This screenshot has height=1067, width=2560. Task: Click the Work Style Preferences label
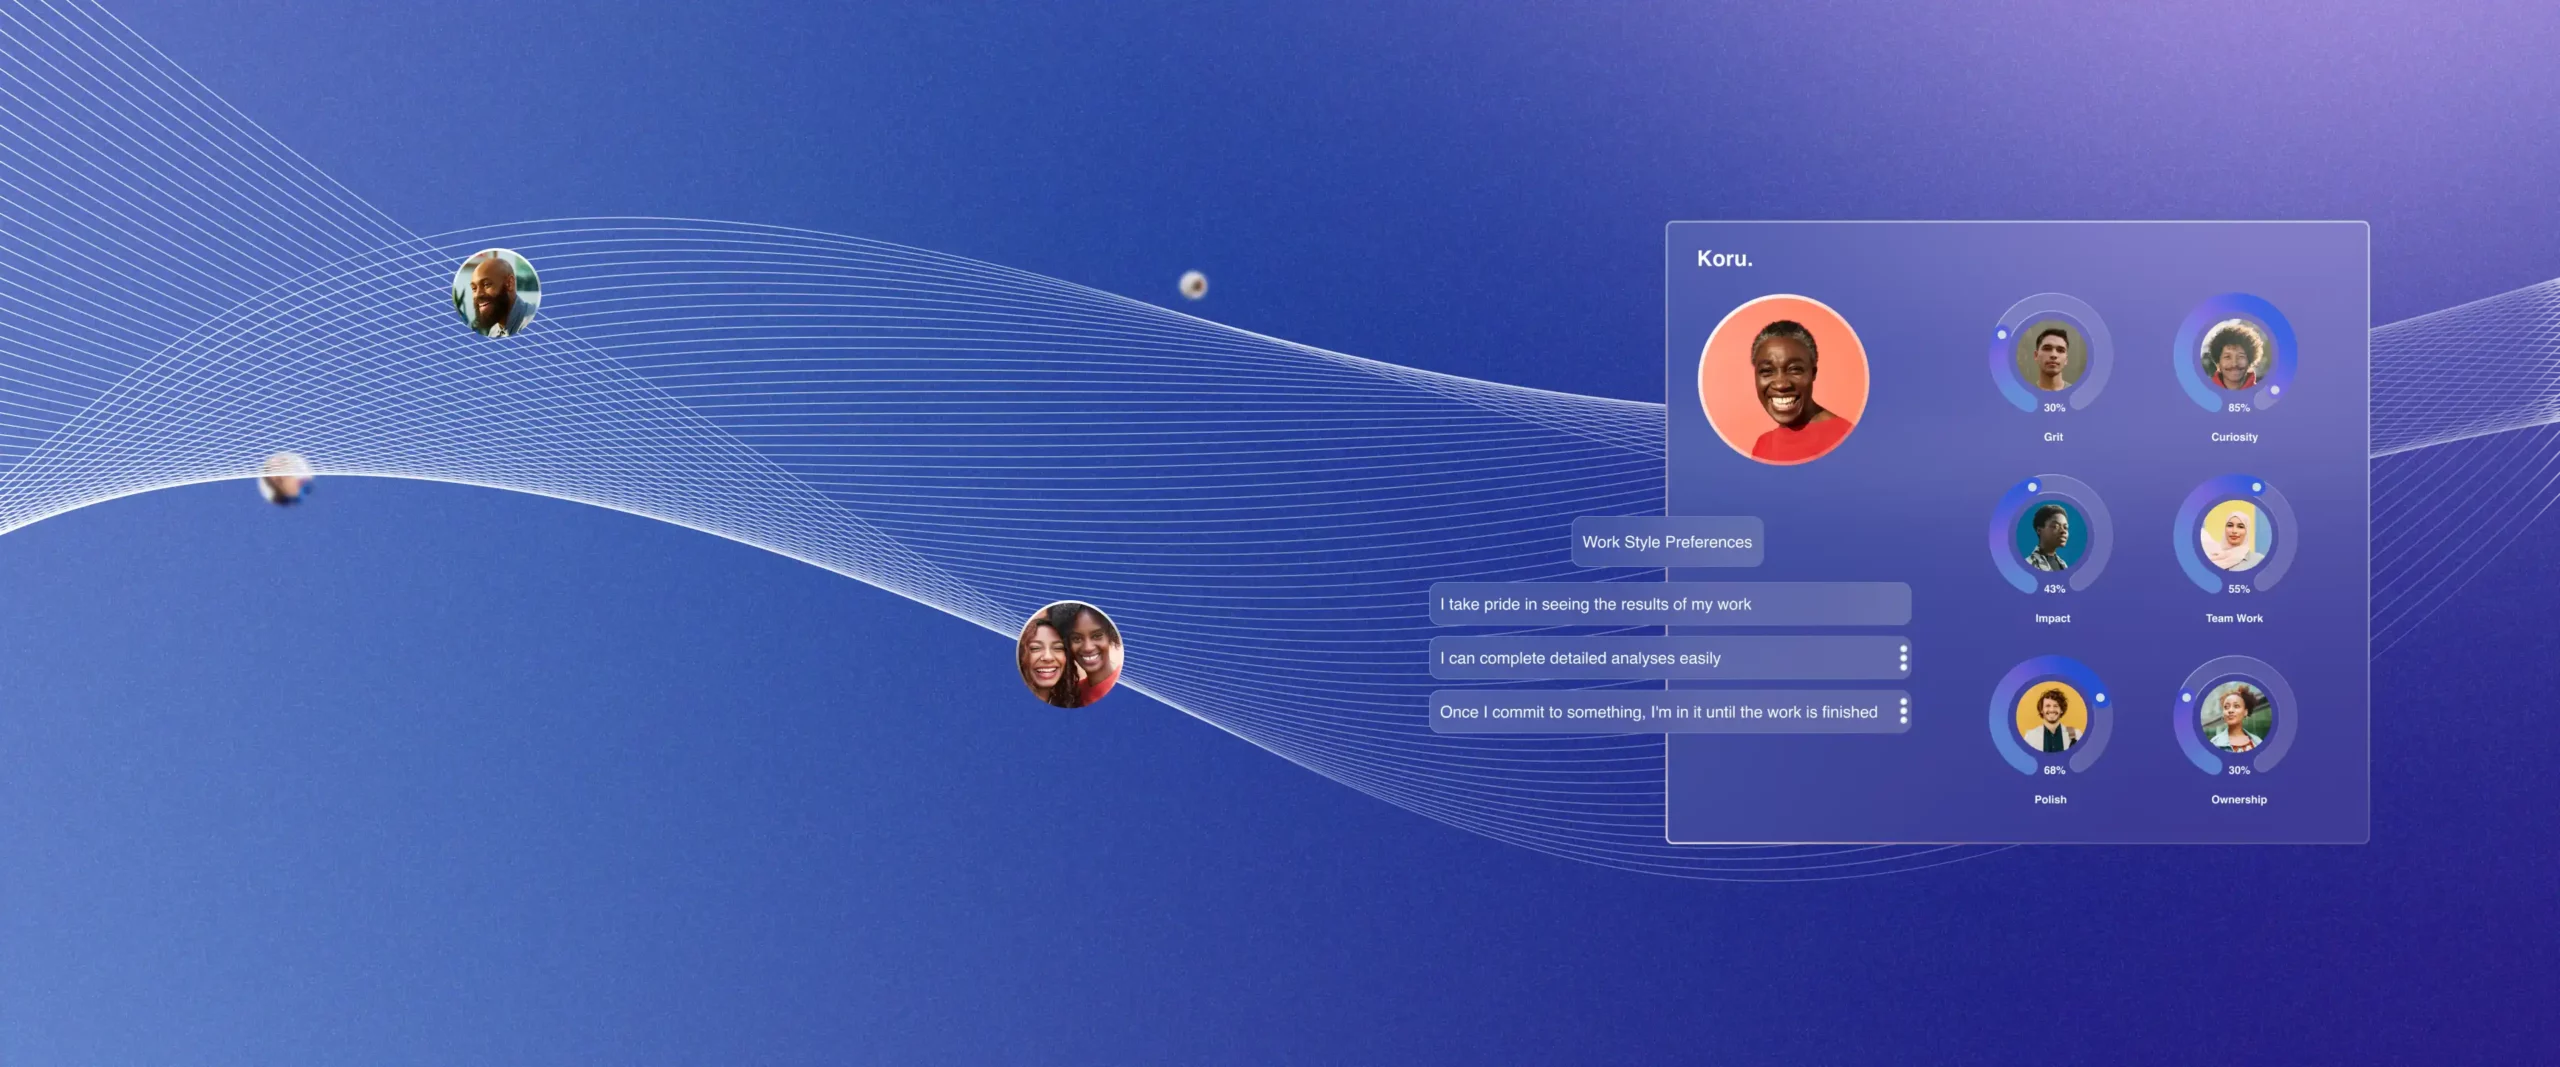pos(1667,542)
